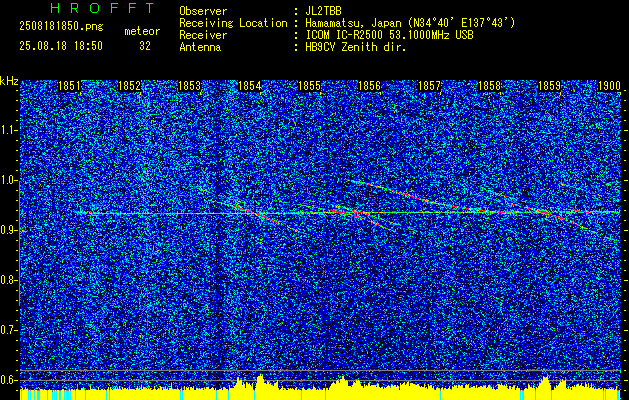Click the 1858 time marker
This screenshot has height=400, width=629.
tap(489, 86)
